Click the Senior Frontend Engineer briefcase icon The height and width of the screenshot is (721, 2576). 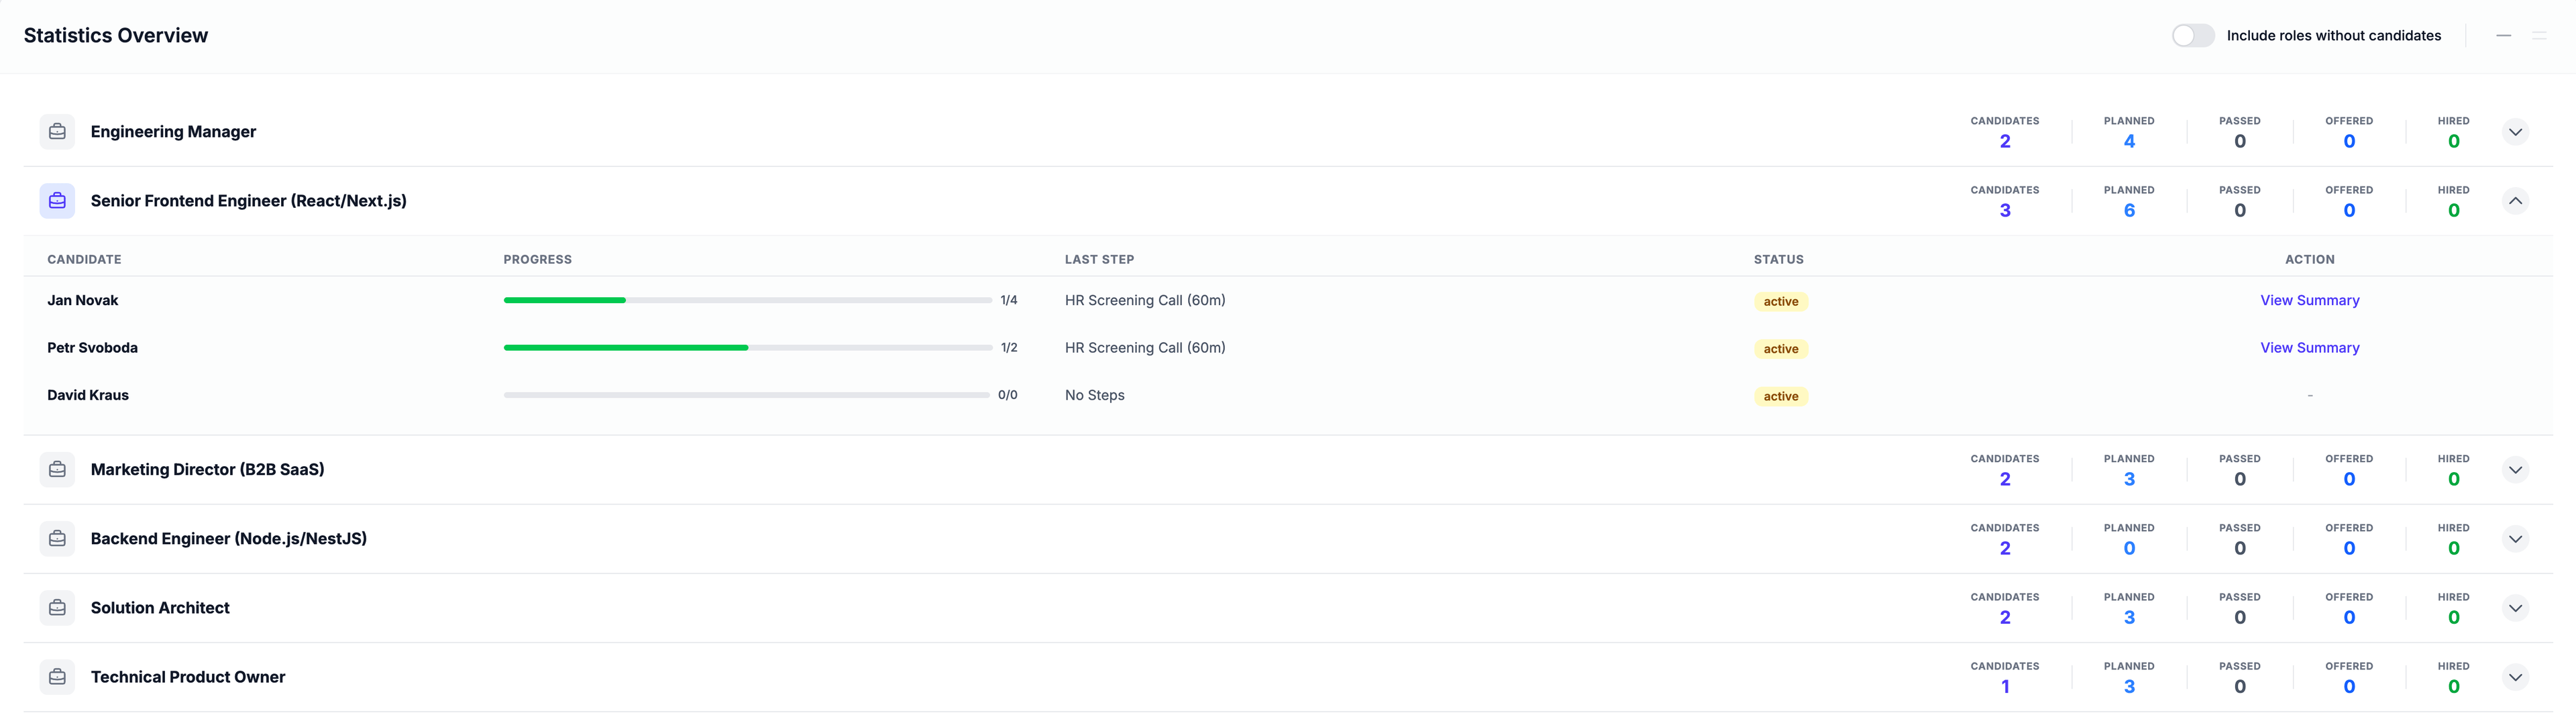[x=57, y=201]
